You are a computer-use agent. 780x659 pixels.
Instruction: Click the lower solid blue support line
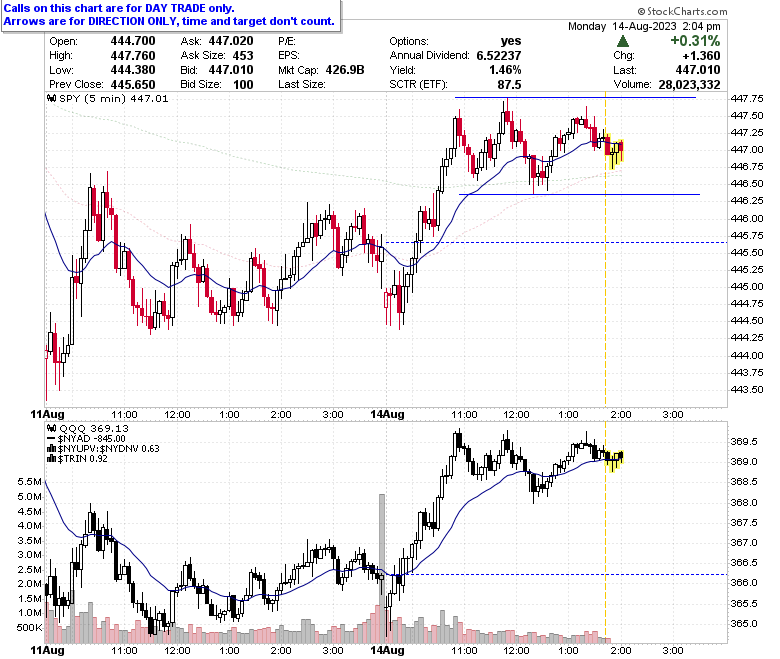pyautogui.click(x=579, y=194)
